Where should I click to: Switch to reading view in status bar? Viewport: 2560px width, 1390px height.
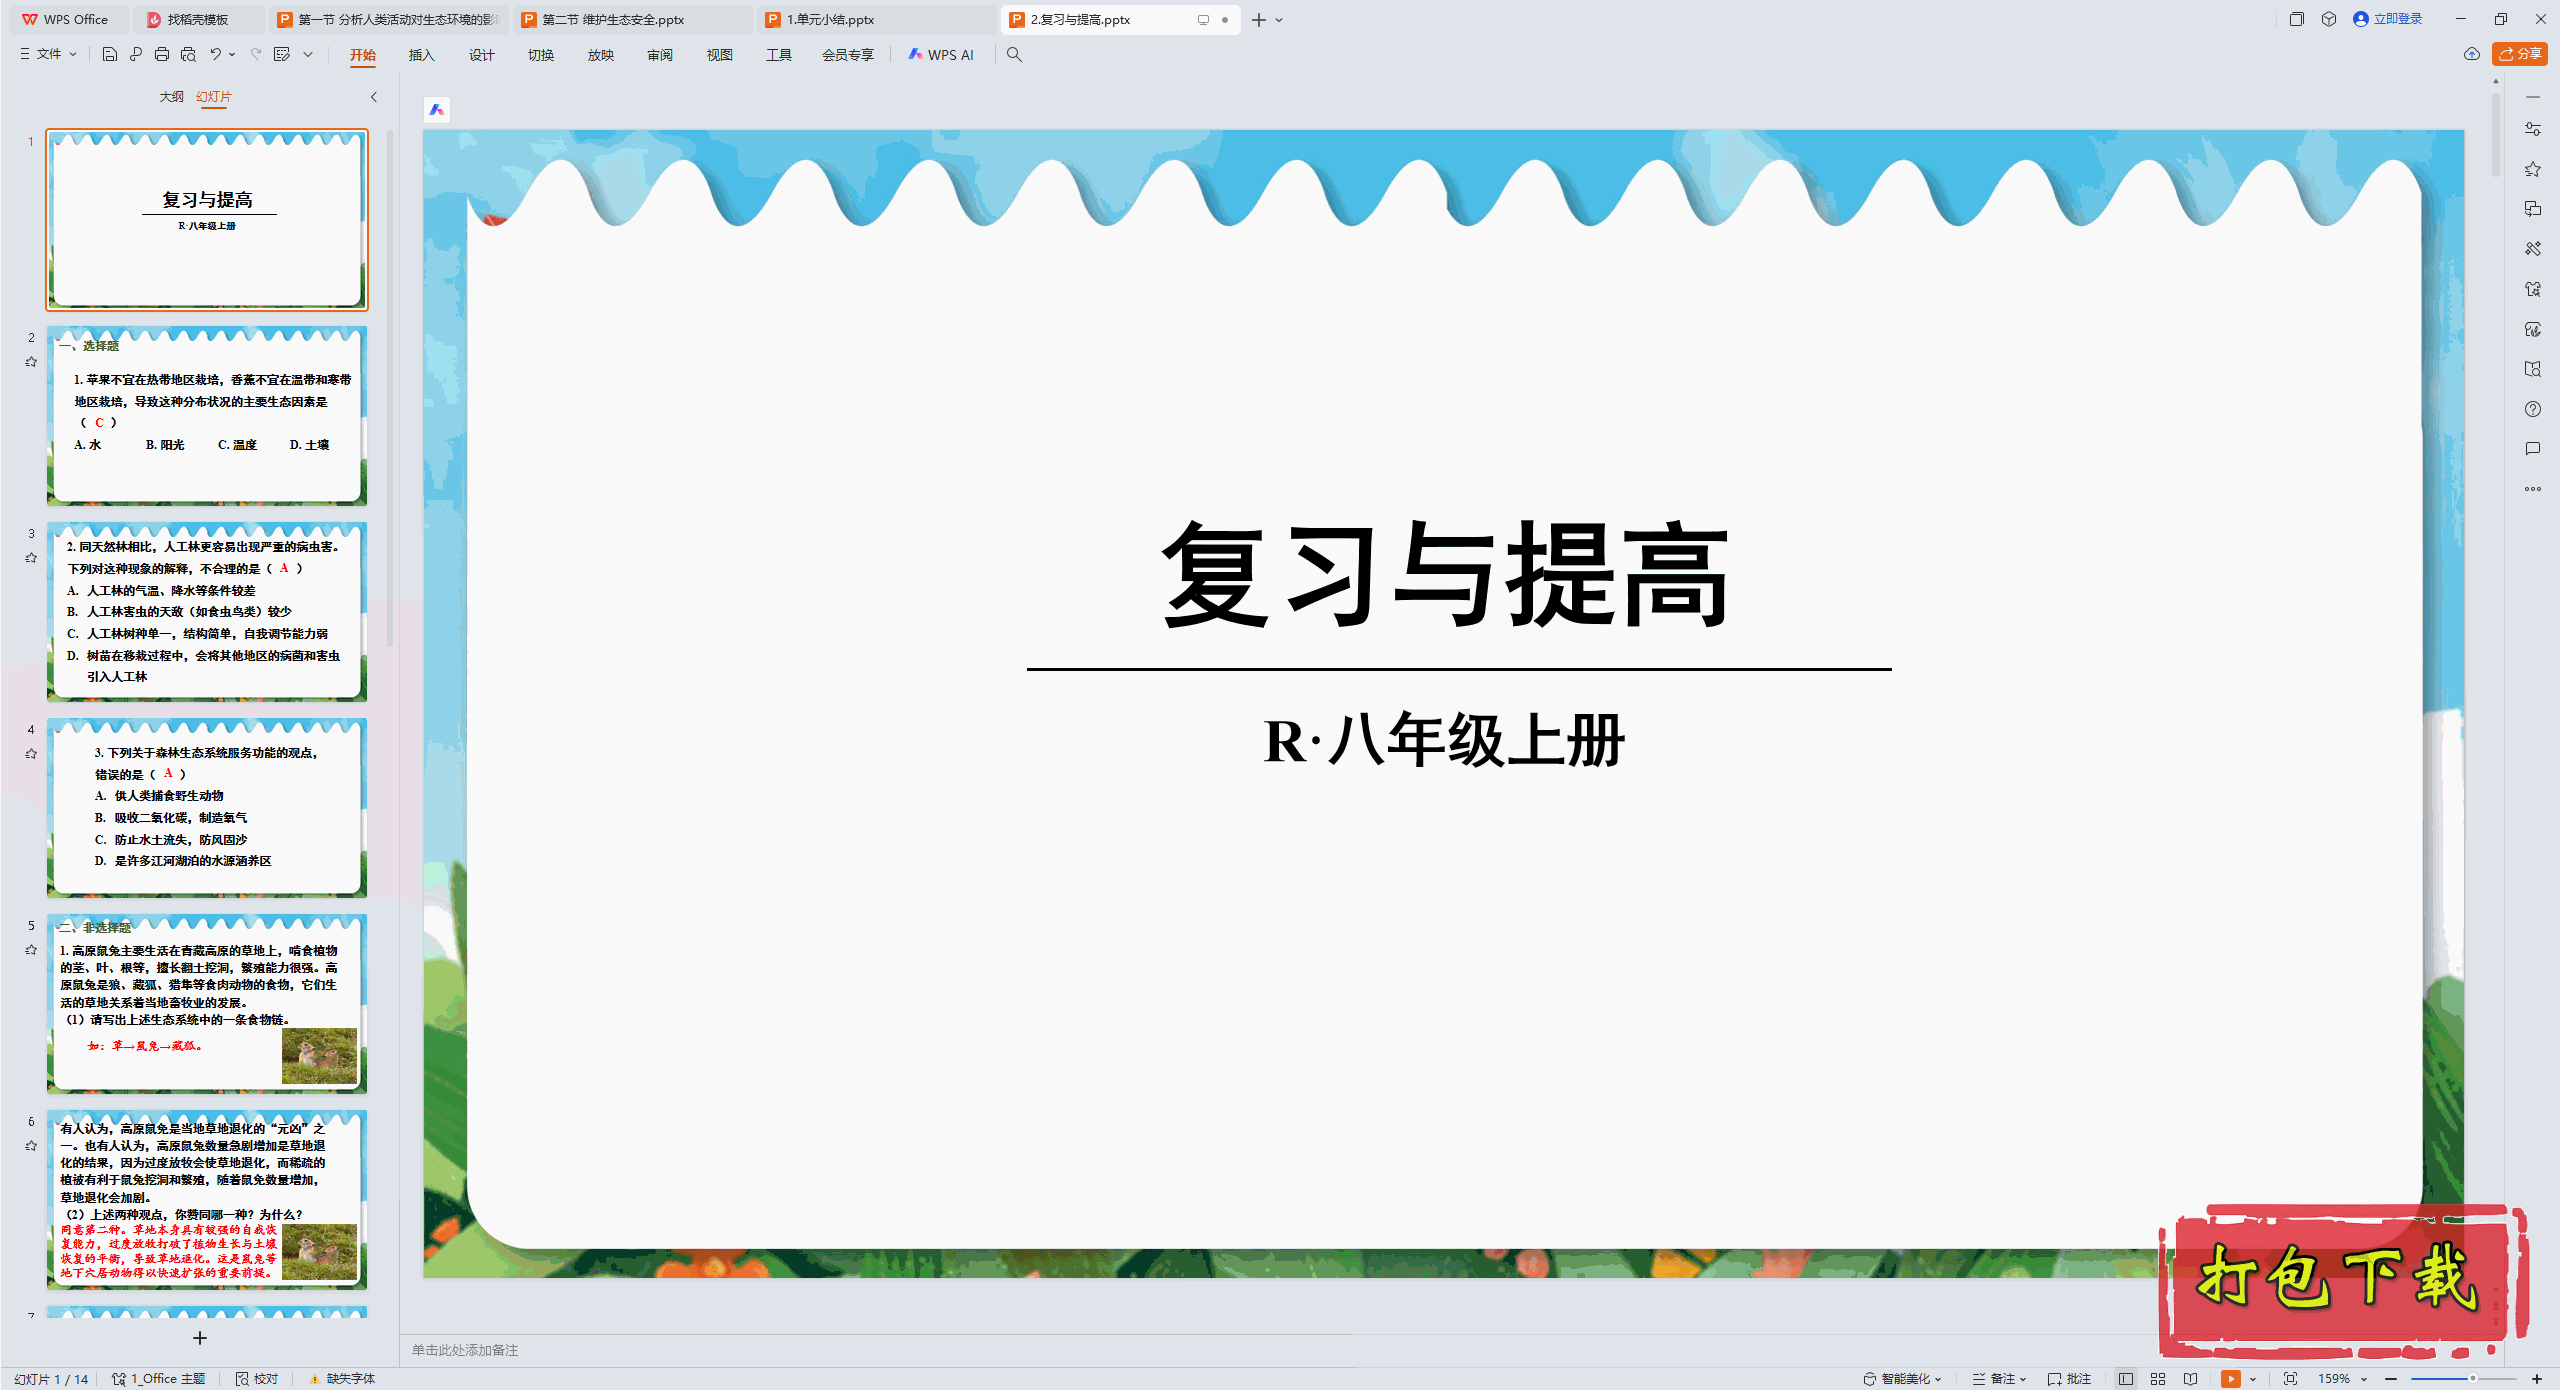(2191, 1378)
